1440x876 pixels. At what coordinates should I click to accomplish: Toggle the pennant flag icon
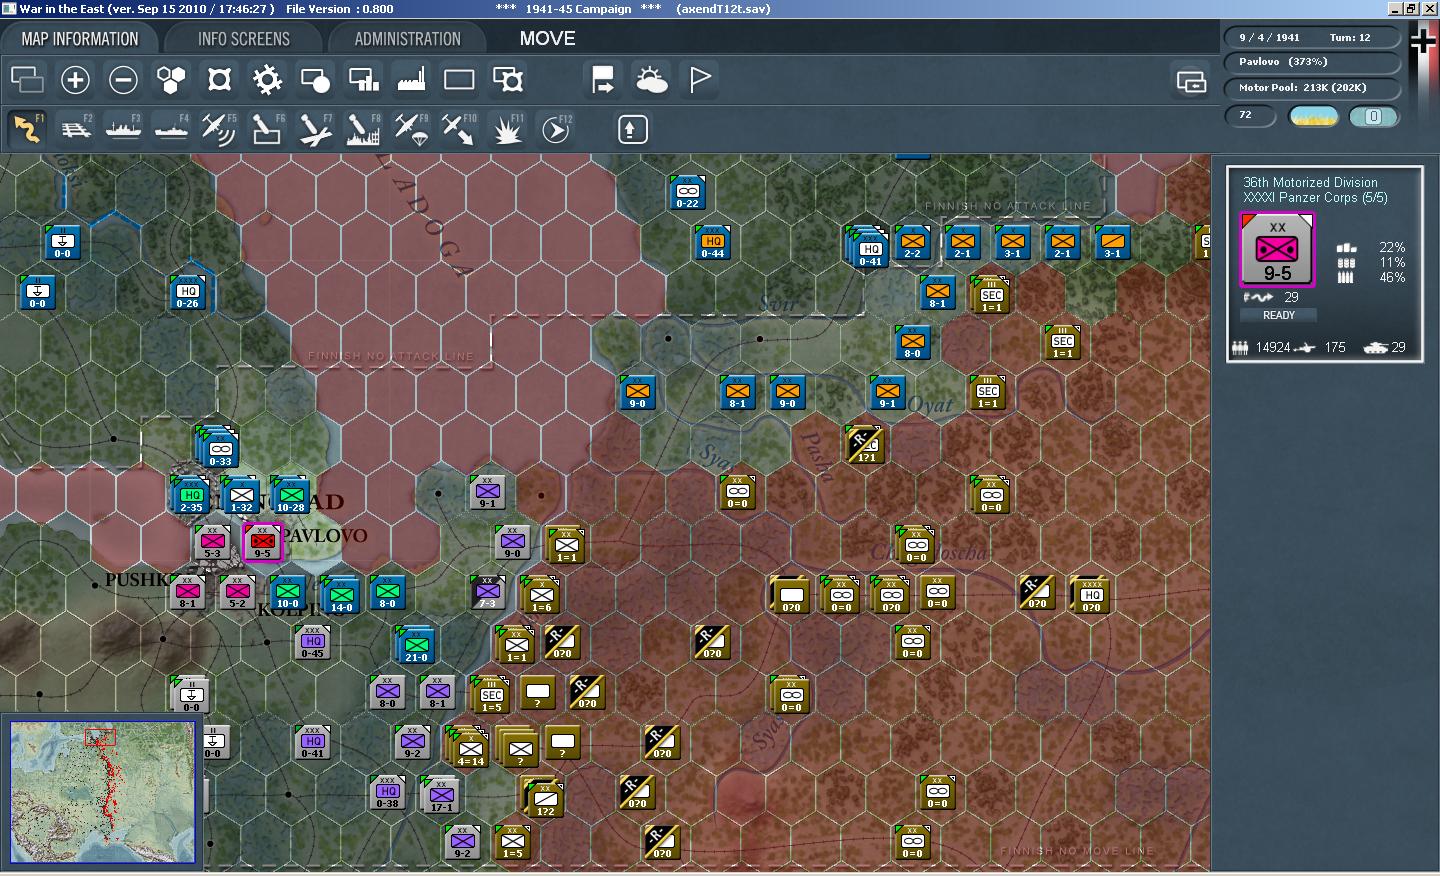[x=699, y=79]
